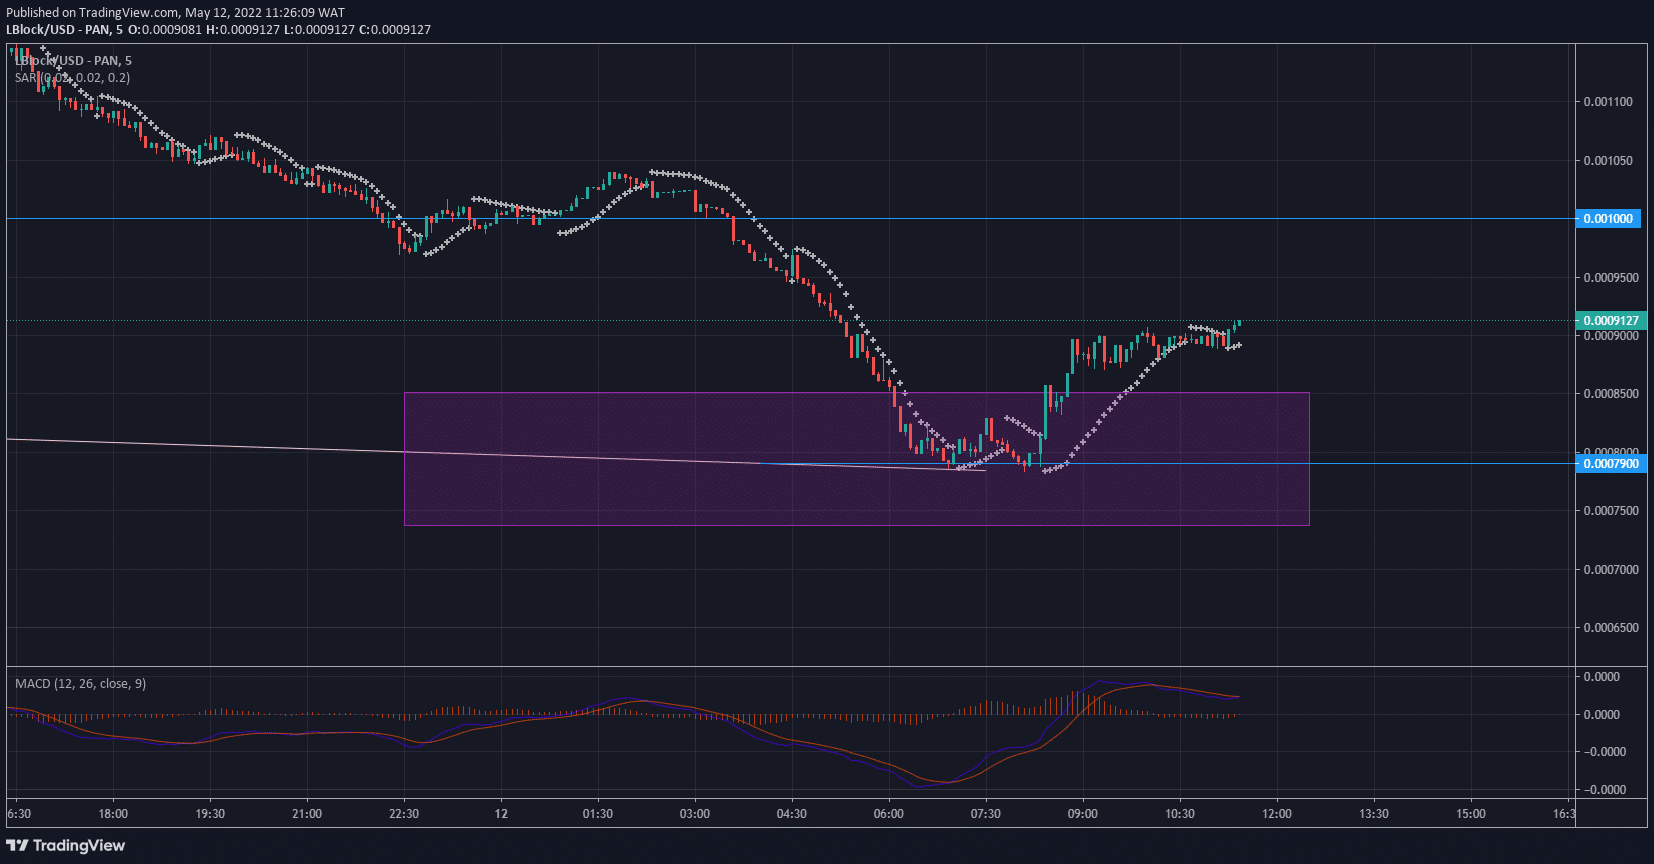Select the 'LBlock/USD - PAN, 5' OHLC header line
The width and height of the screenshot is (1654, 864).
coord(218,30)
